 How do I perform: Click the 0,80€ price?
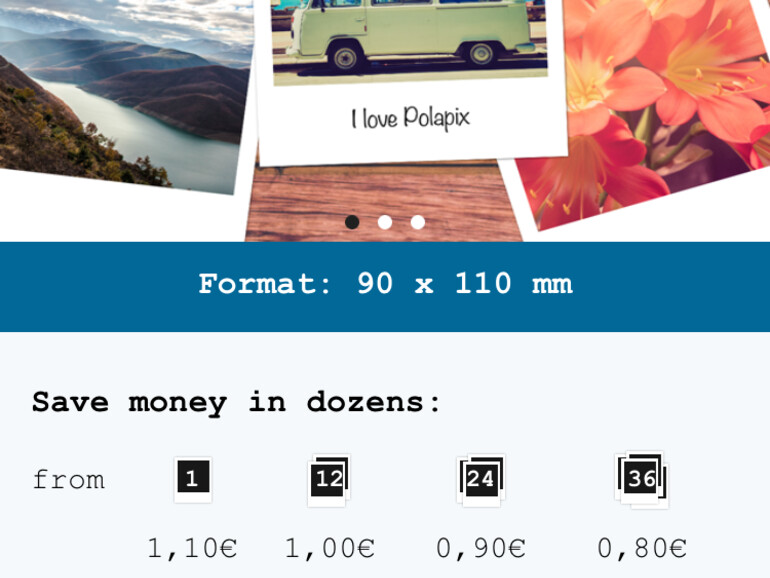642,548
